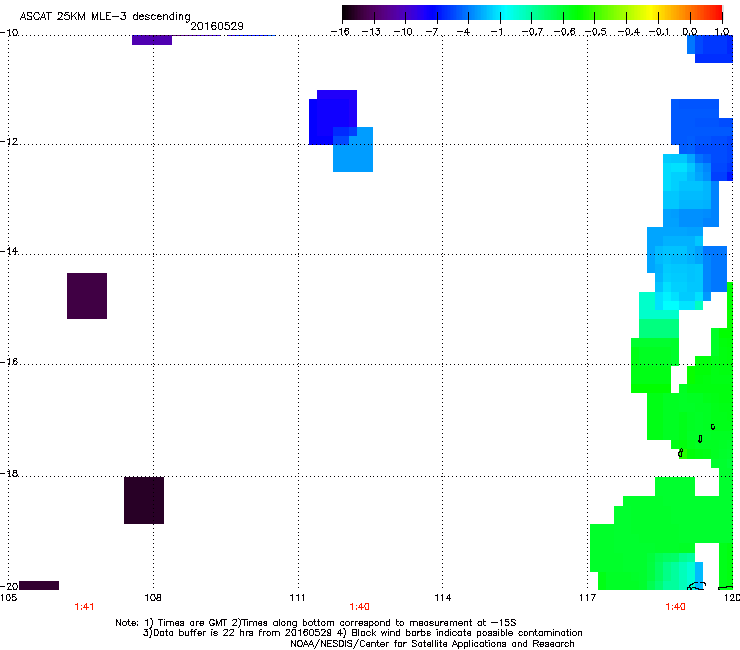This screenshot has width=740, height=650.
Task: Click the "NOAA/NESDIS/Center for Satellite Applications and Research" credit
Action: [x=432, y=644]
